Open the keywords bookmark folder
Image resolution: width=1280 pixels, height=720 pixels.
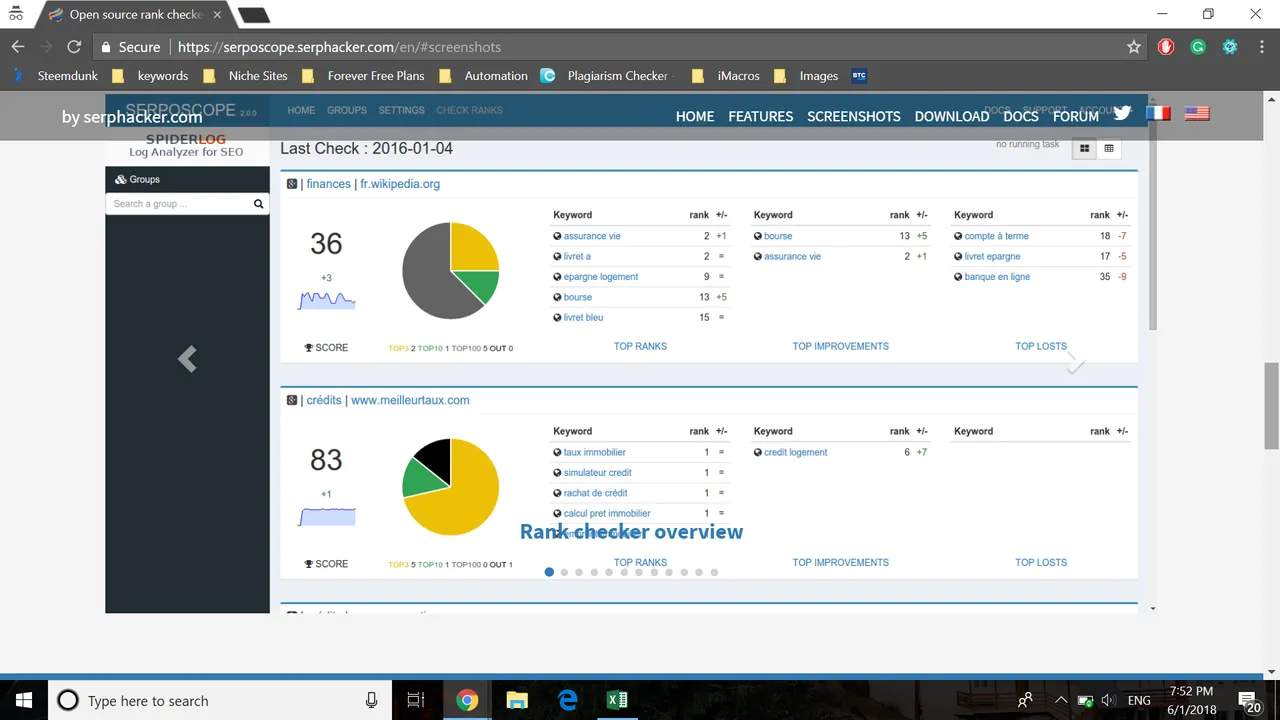[x=151, y=76]
